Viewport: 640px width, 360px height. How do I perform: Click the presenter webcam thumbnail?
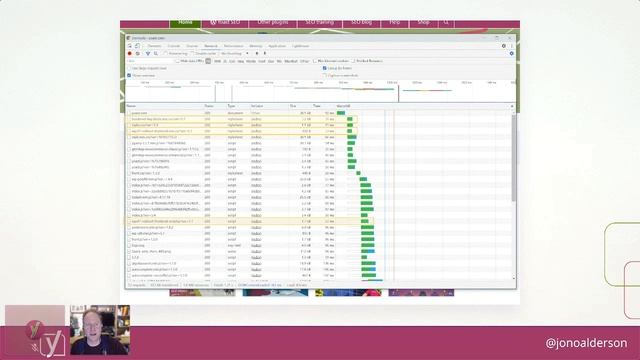pos(100,329)
